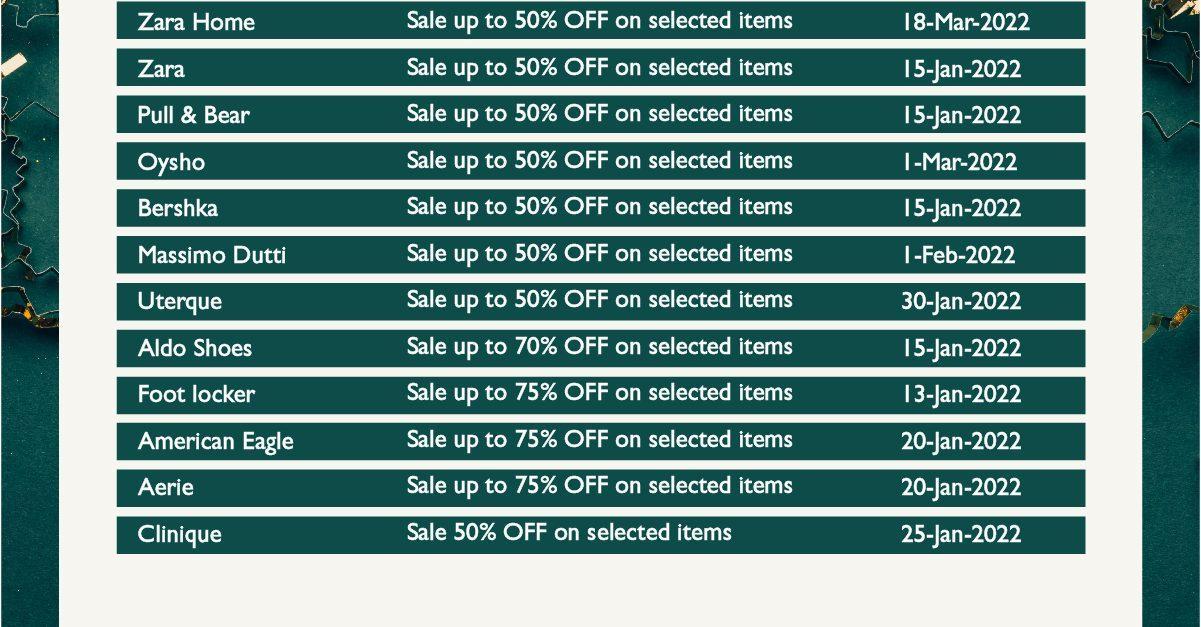
Task: Click the Bershka brand name
Action: coord(177,208)
